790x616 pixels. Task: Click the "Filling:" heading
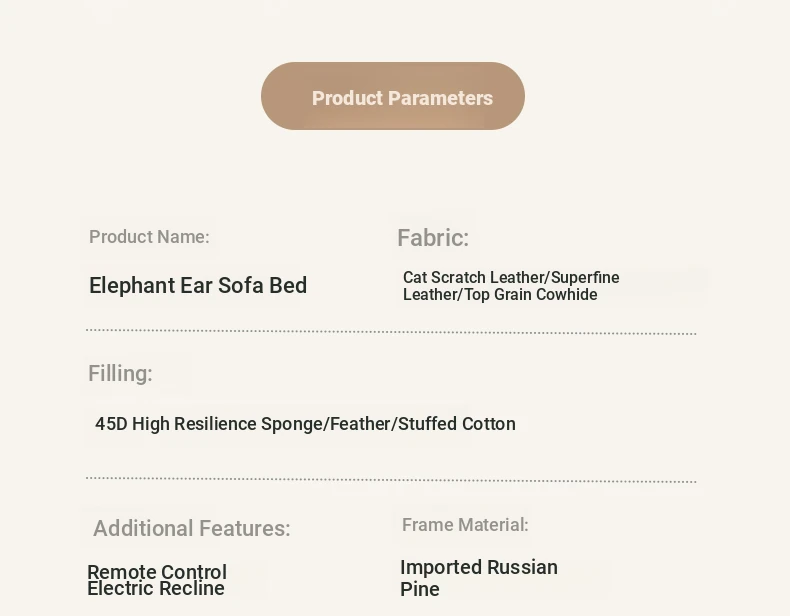tap(120, 374)
